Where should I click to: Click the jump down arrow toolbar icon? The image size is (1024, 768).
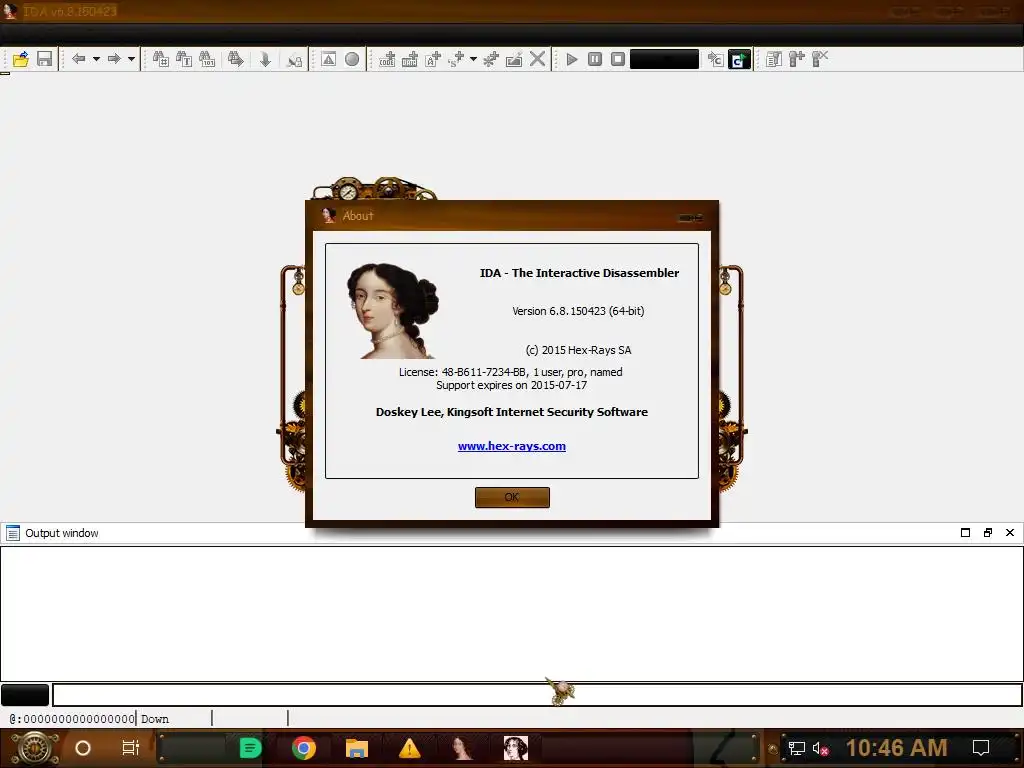(x=265, y=59)
